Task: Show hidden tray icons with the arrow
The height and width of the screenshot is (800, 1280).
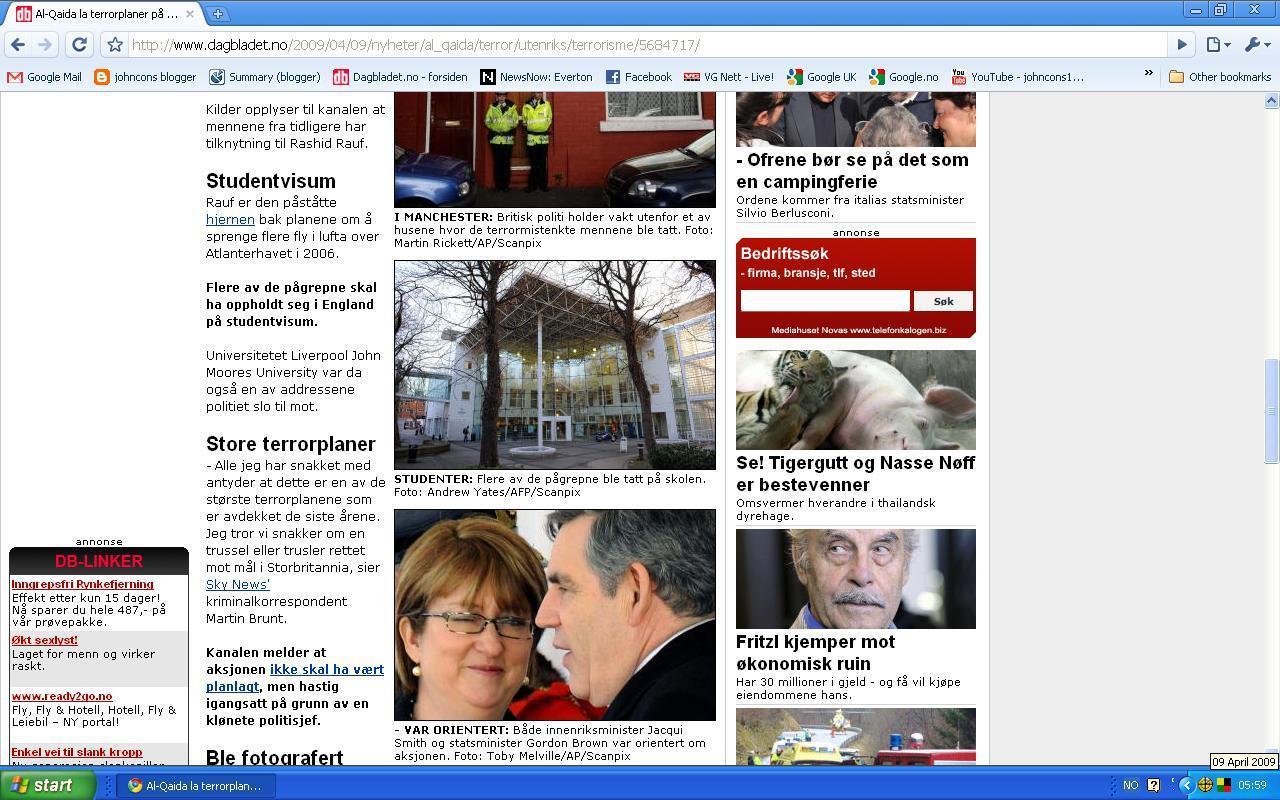Action: point(1186,785)
